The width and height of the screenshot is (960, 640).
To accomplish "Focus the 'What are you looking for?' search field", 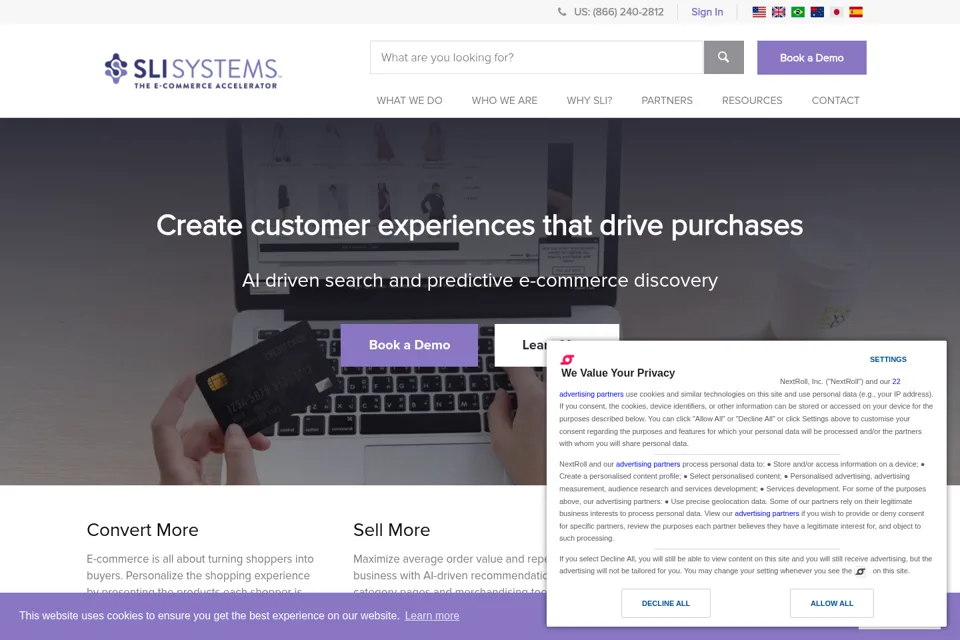I will coord(536,58).
